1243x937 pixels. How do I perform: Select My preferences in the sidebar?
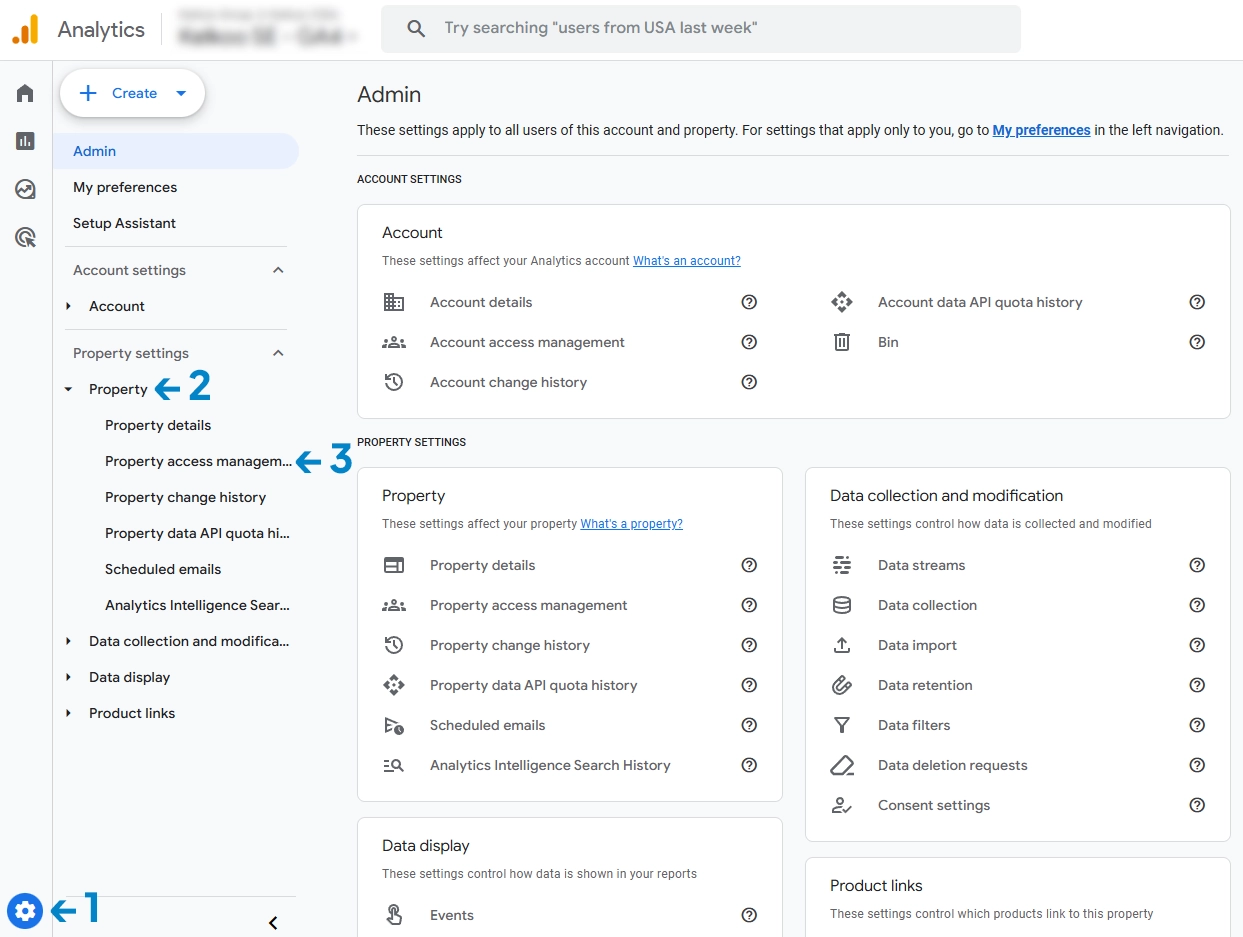(x=125, y=187)
